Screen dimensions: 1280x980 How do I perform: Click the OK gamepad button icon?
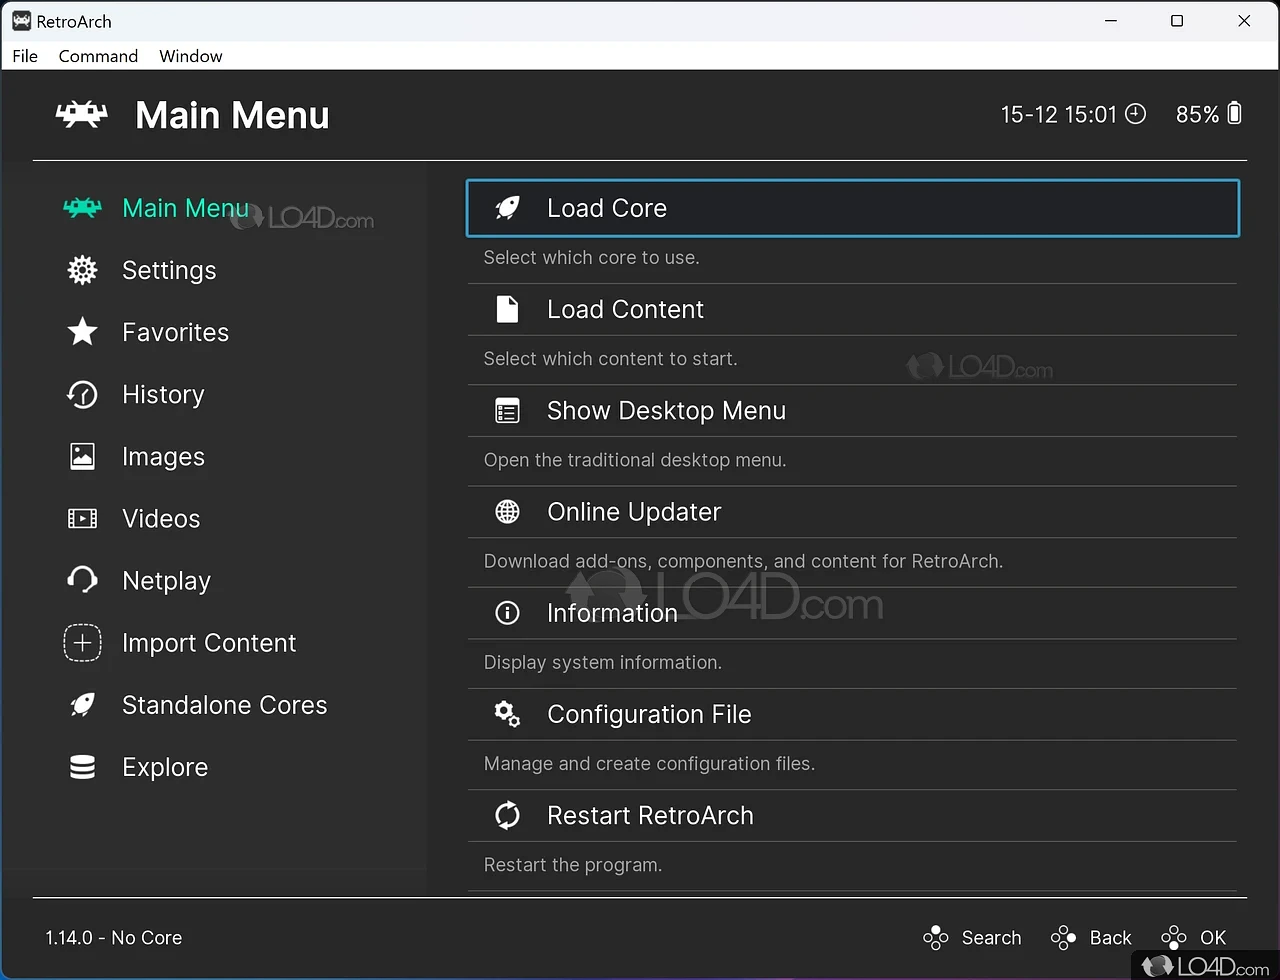(x=1173, y=937)
